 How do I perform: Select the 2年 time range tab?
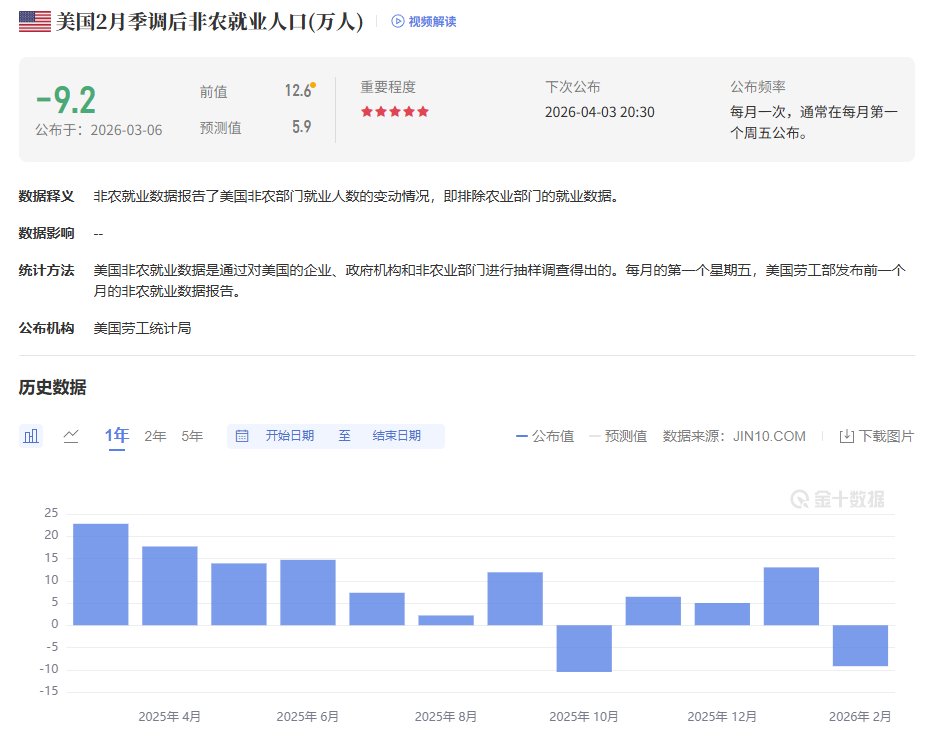(155, 436)
